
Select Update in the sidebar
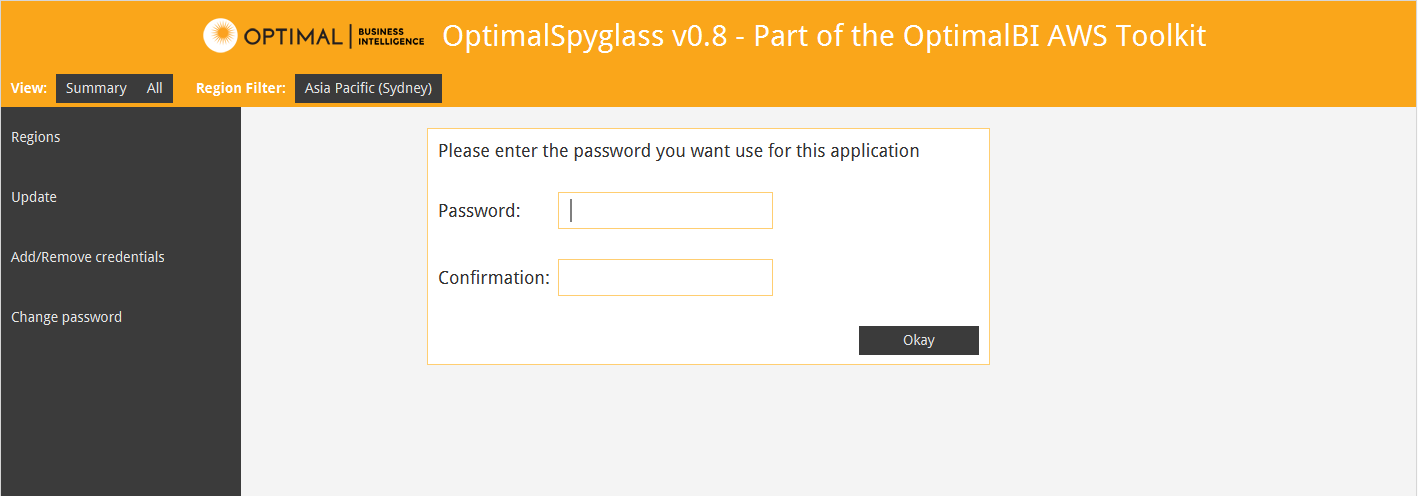[x=34, y=197]
